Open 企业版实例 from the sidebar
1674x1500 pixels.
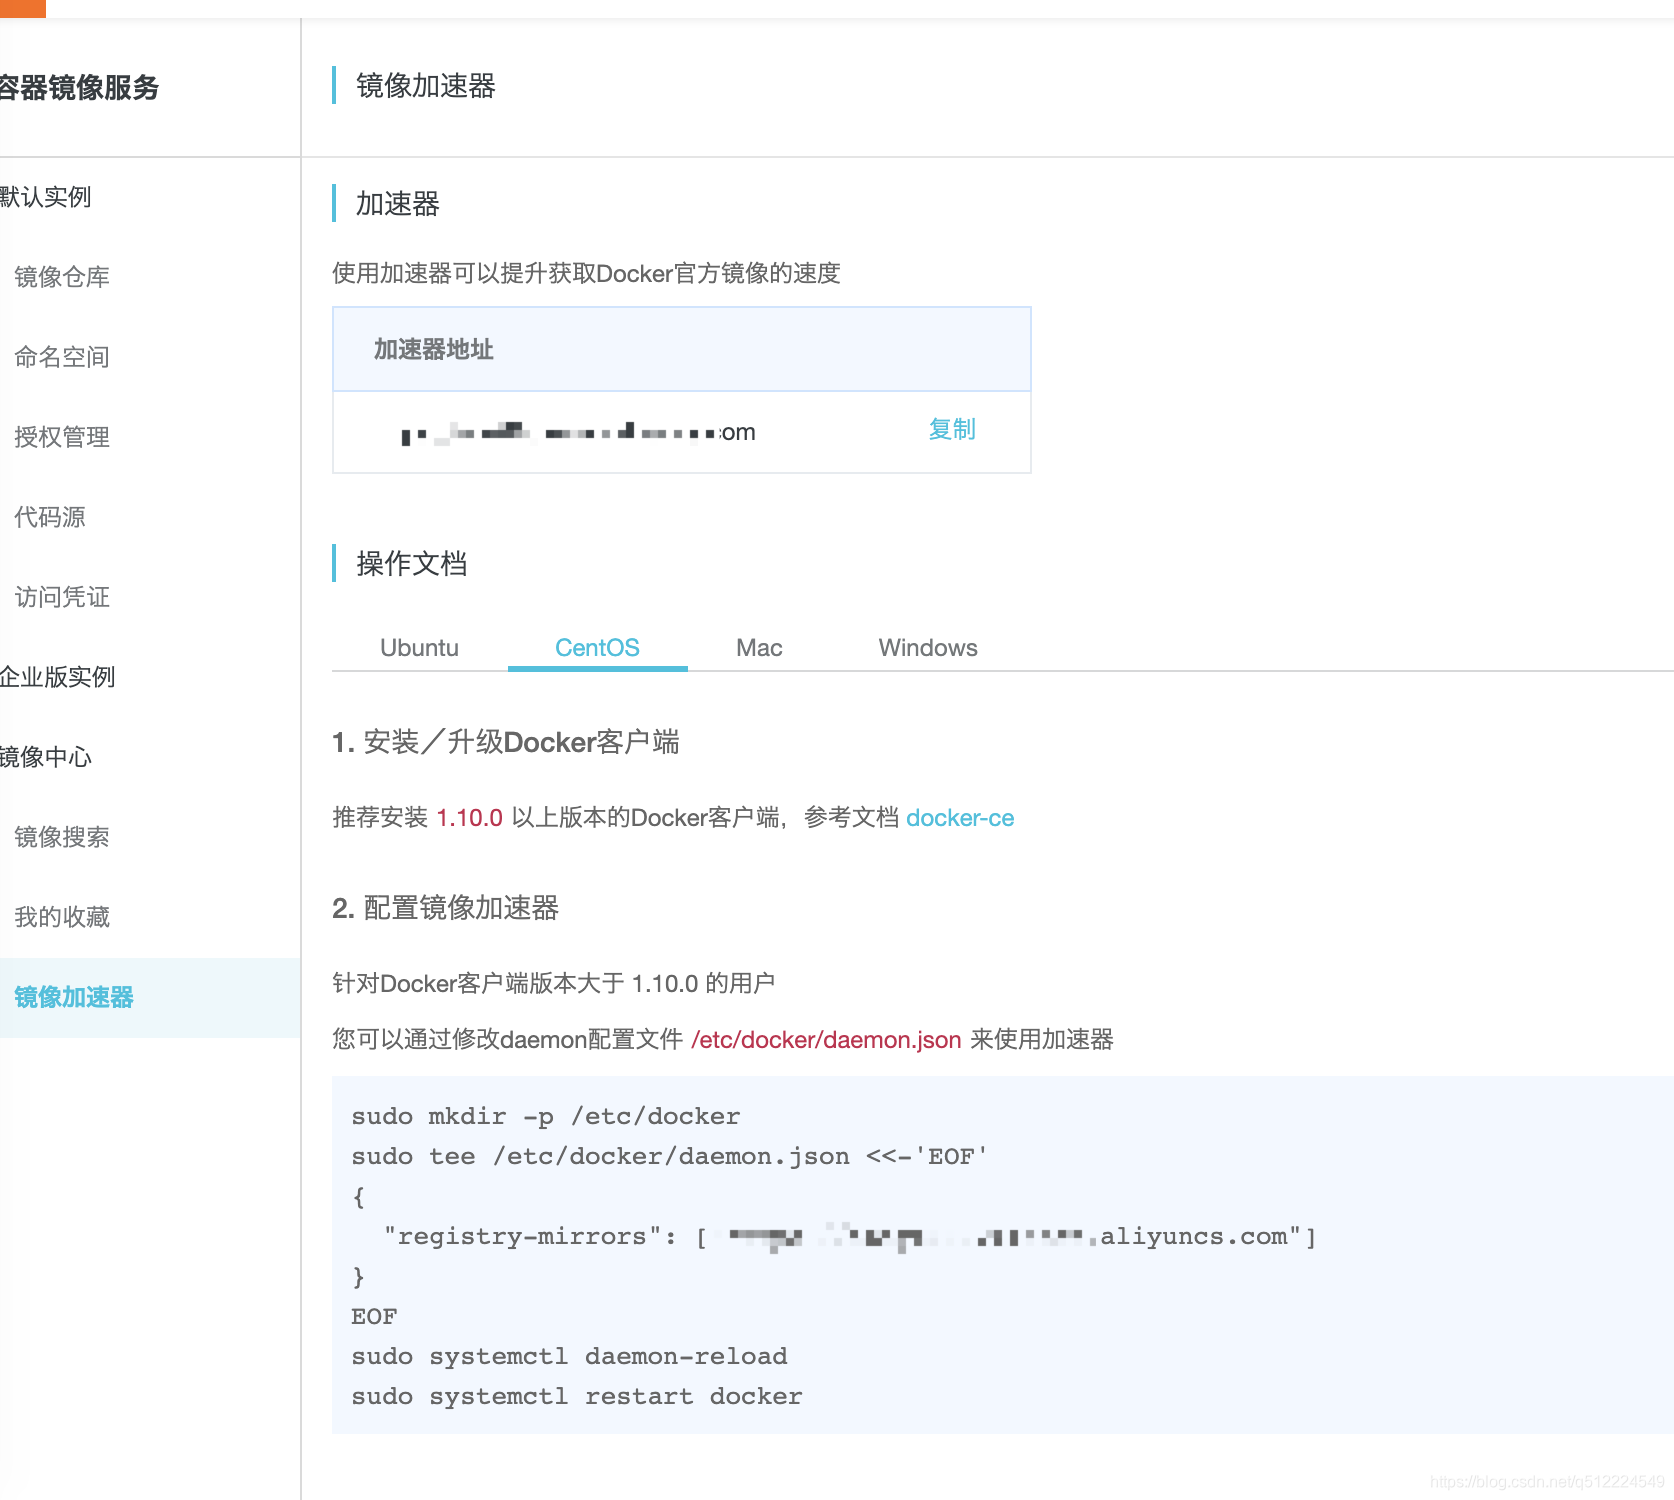[x=58, y=677]
